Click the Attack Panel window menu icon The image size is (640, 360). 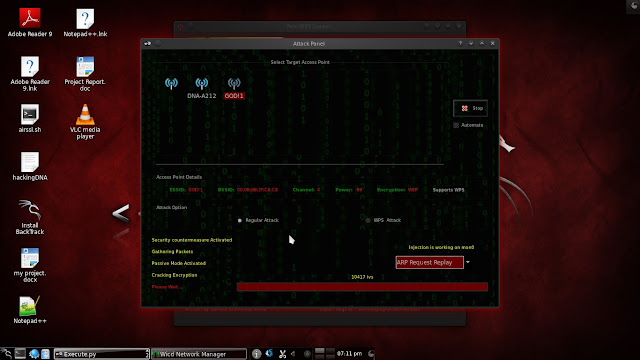click(x=147, y=43)
